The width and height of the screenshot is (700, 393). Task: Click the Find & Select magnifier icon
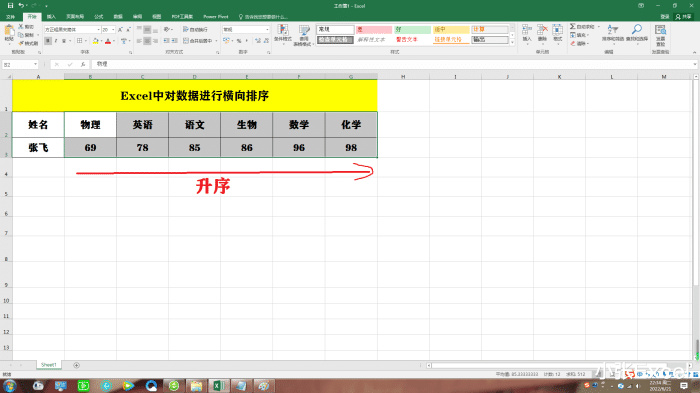pos(637,33)
